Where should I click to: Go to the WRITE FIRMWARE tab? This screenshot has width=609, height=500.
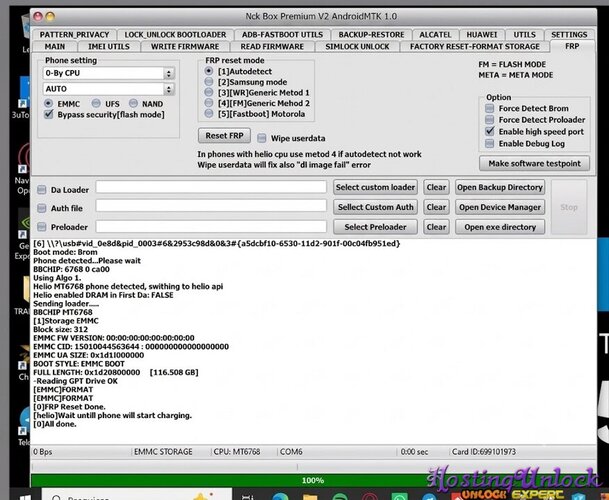(x=185, y=47)
